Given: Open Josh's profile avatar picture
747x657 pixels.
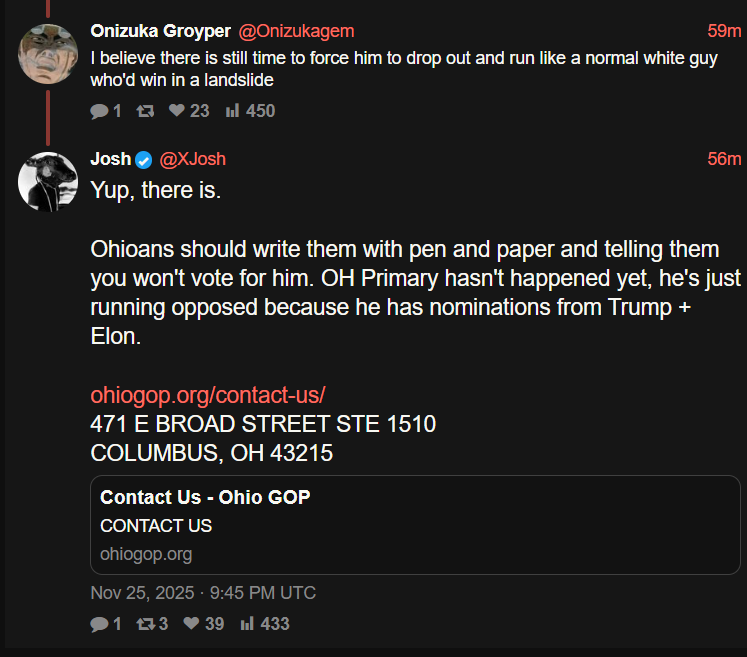Looking at the screenshot, I should (x=48, y=182).
